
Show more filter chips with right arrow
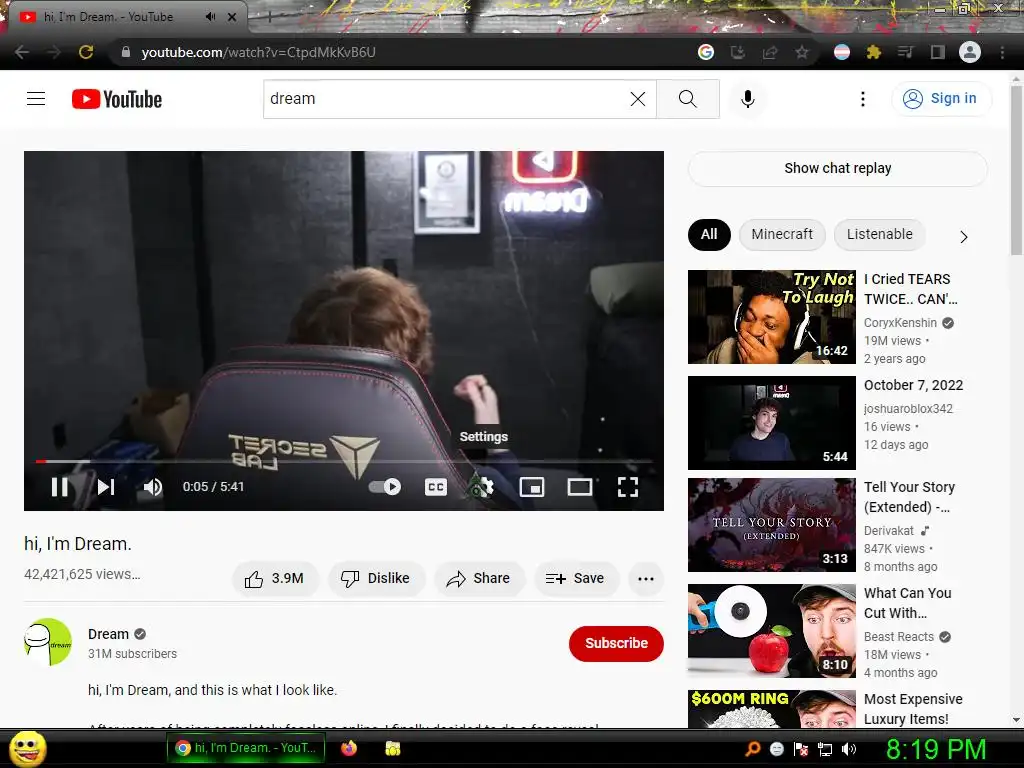point(964,237)
